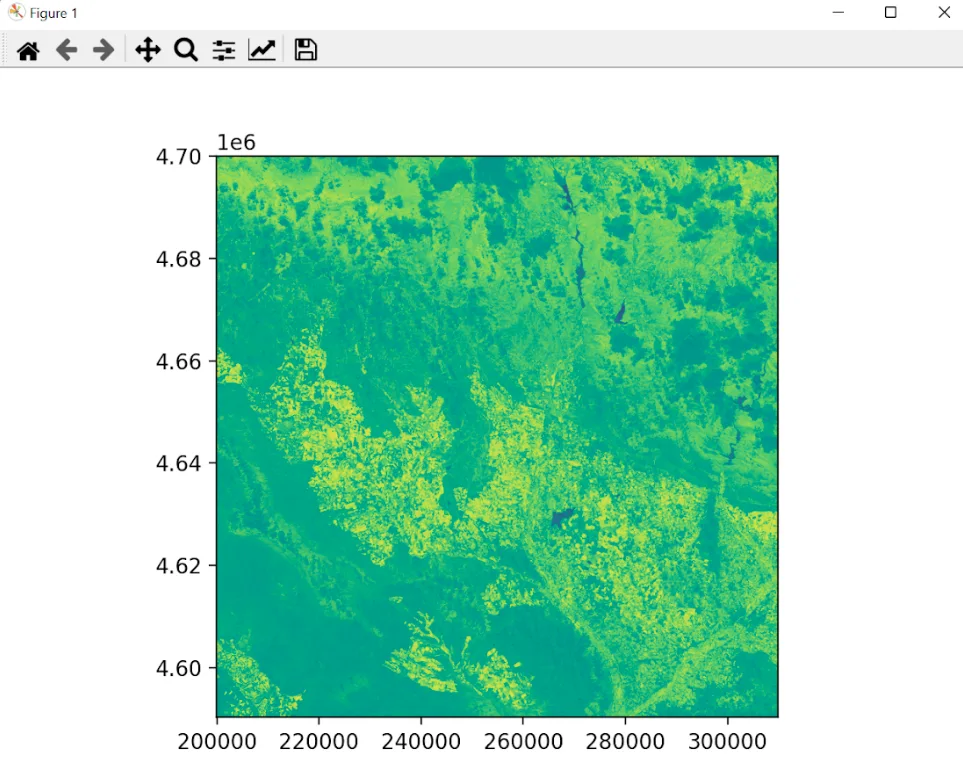Click the raster image in the plot
The width and height of the screenshot is (963, 757).
pyautogui.click(x=497, y=437)
